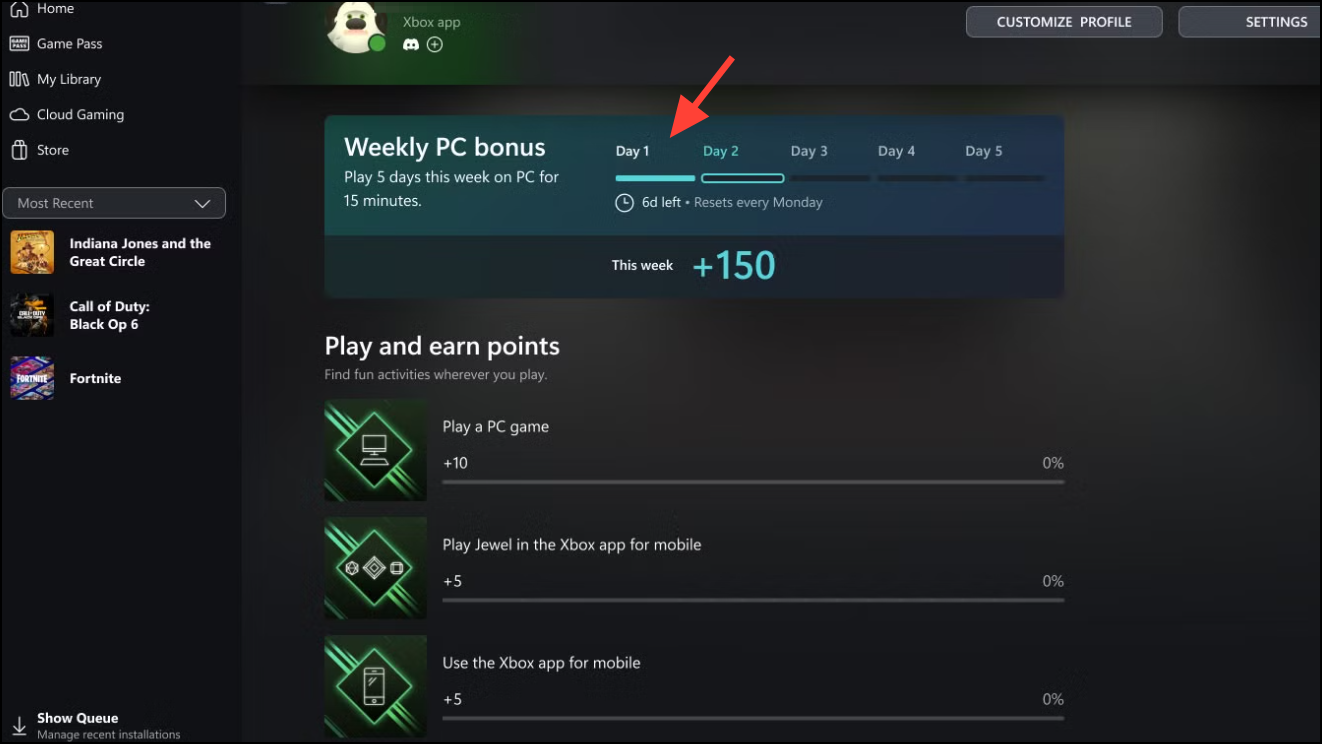This screenshot has height=744, width=1322.
Task: Click the Day 1 progress bar segment
Action: tap(655, 179)
